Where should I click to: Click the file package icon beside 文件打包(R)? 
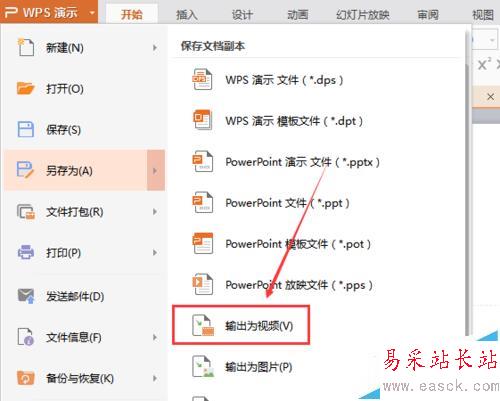point(26,212)
